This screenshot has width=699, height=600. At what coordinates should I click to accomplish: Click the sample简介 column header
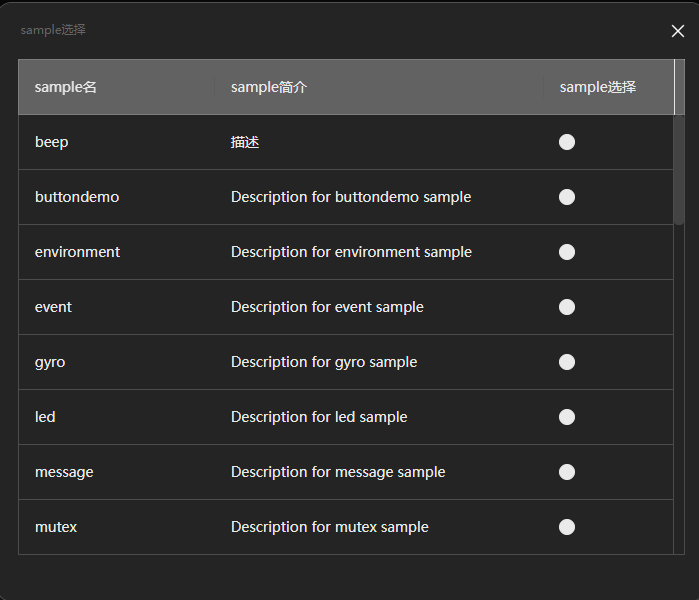(269, 87)
